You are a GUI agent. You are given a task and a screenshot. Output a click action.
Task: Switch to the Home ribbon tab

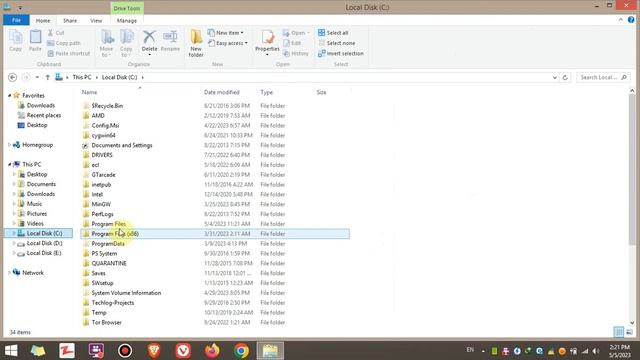[43, 20]
